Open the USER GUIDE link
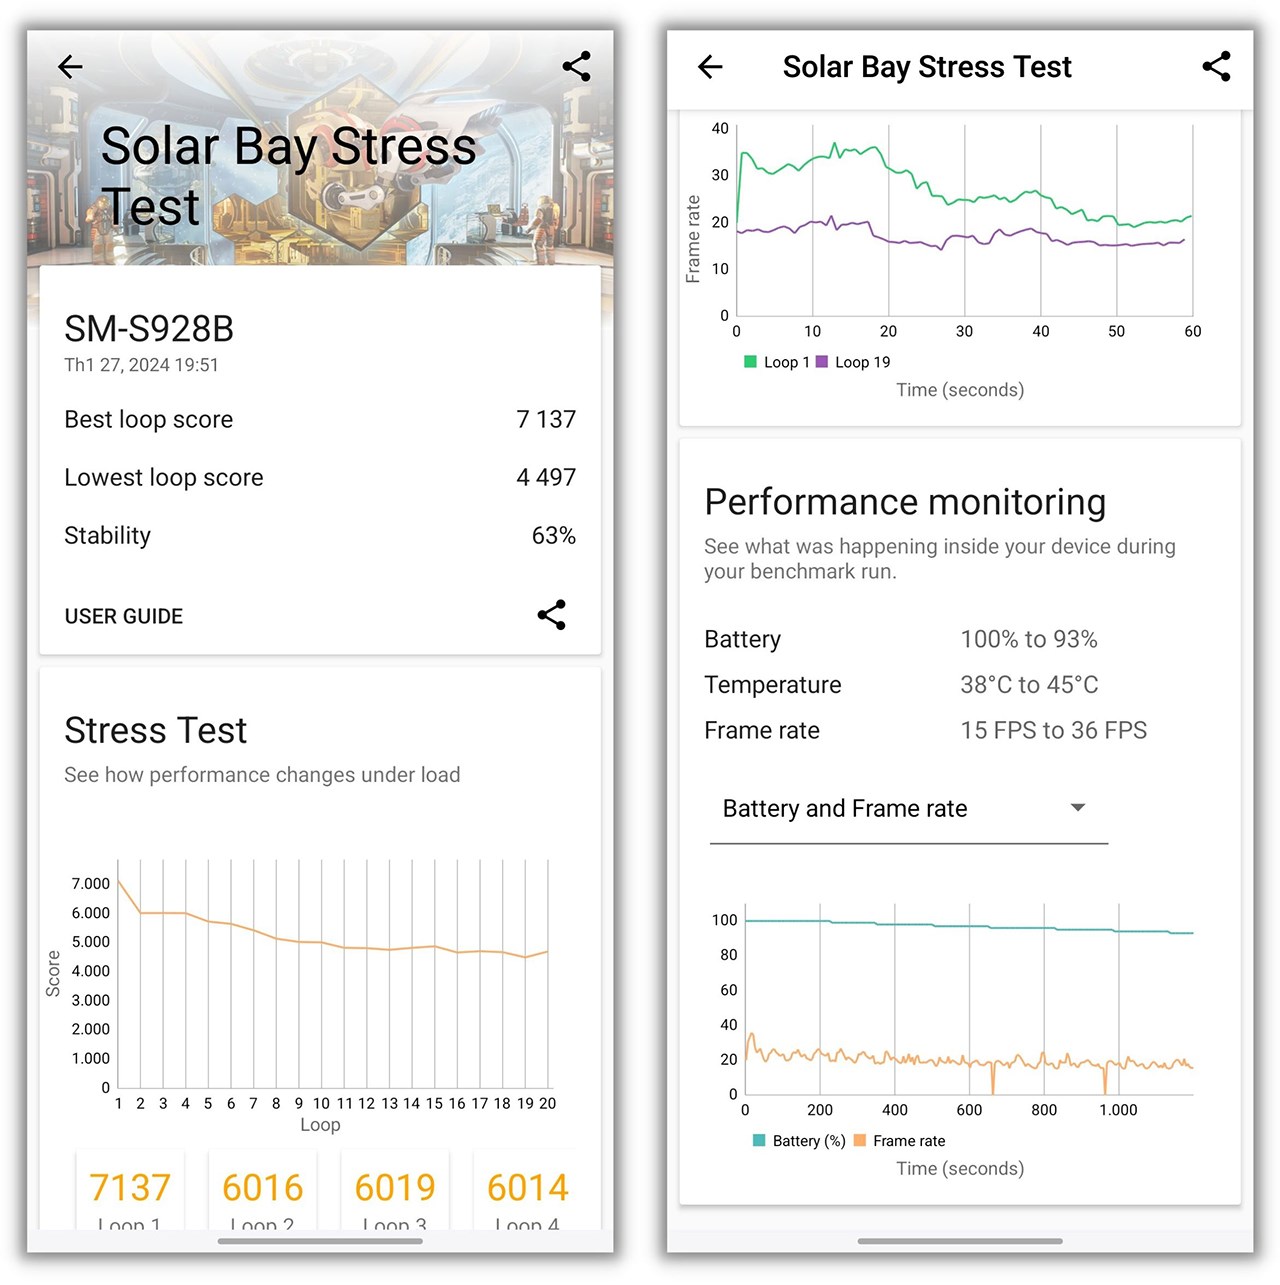 point(124,616)
